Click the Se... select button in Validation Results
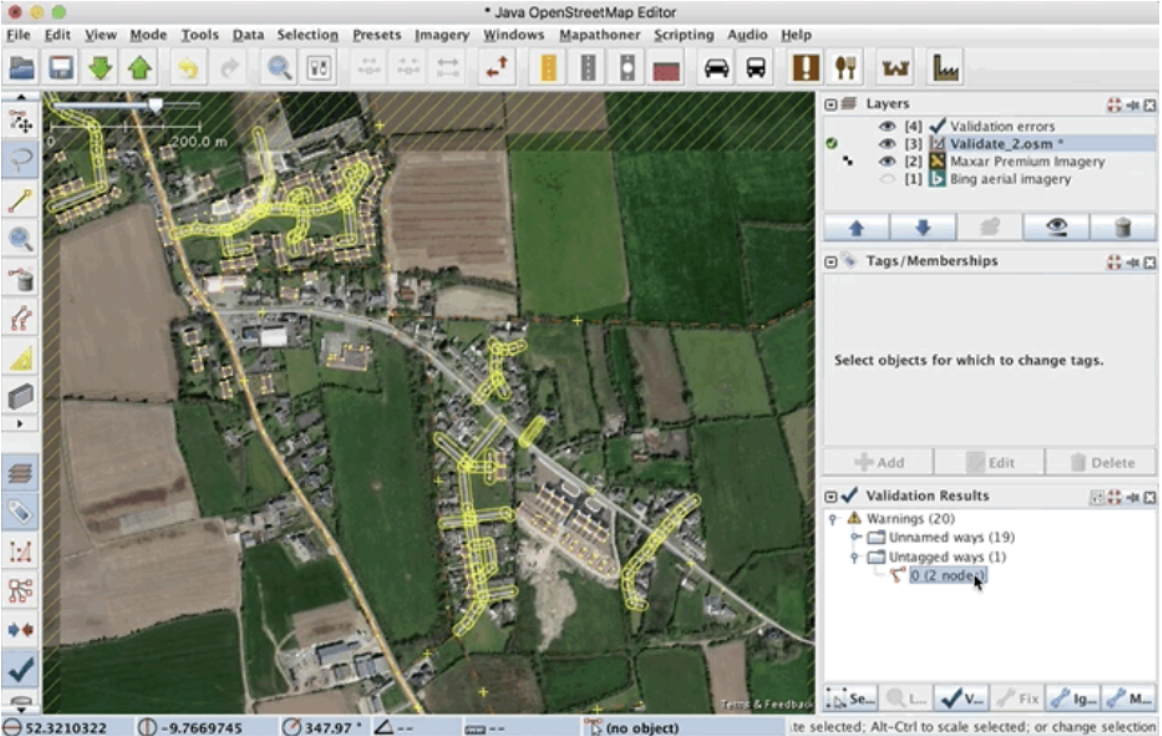 pos(851,698)
